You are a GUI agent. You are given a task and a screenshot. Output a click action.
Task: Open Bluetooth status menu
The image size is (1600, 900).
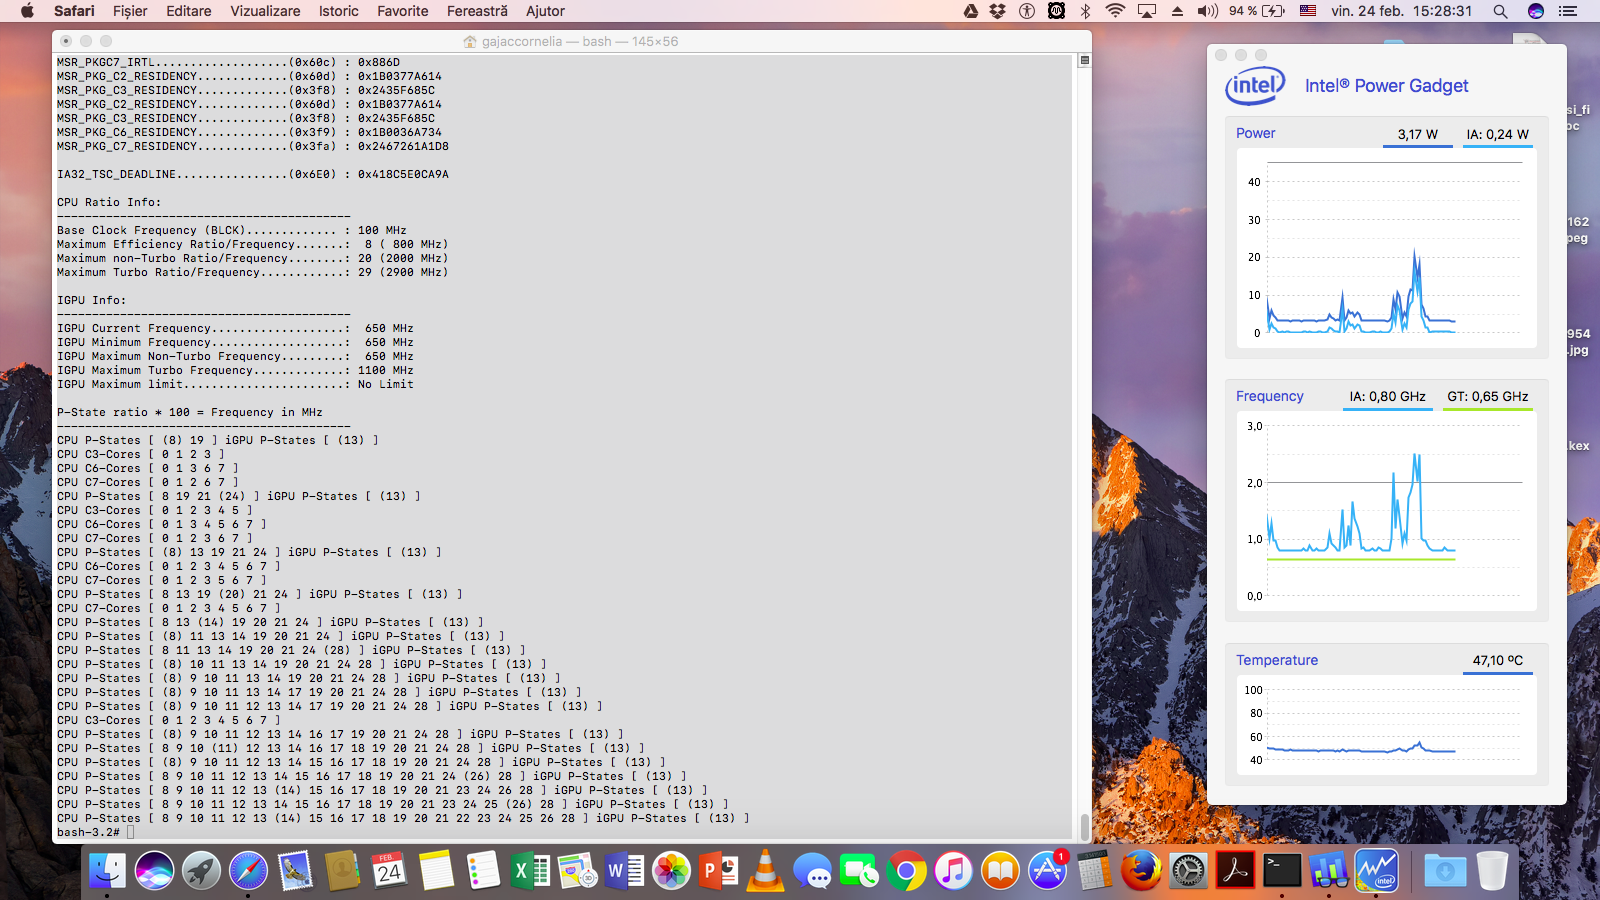tap(1085, 11)
